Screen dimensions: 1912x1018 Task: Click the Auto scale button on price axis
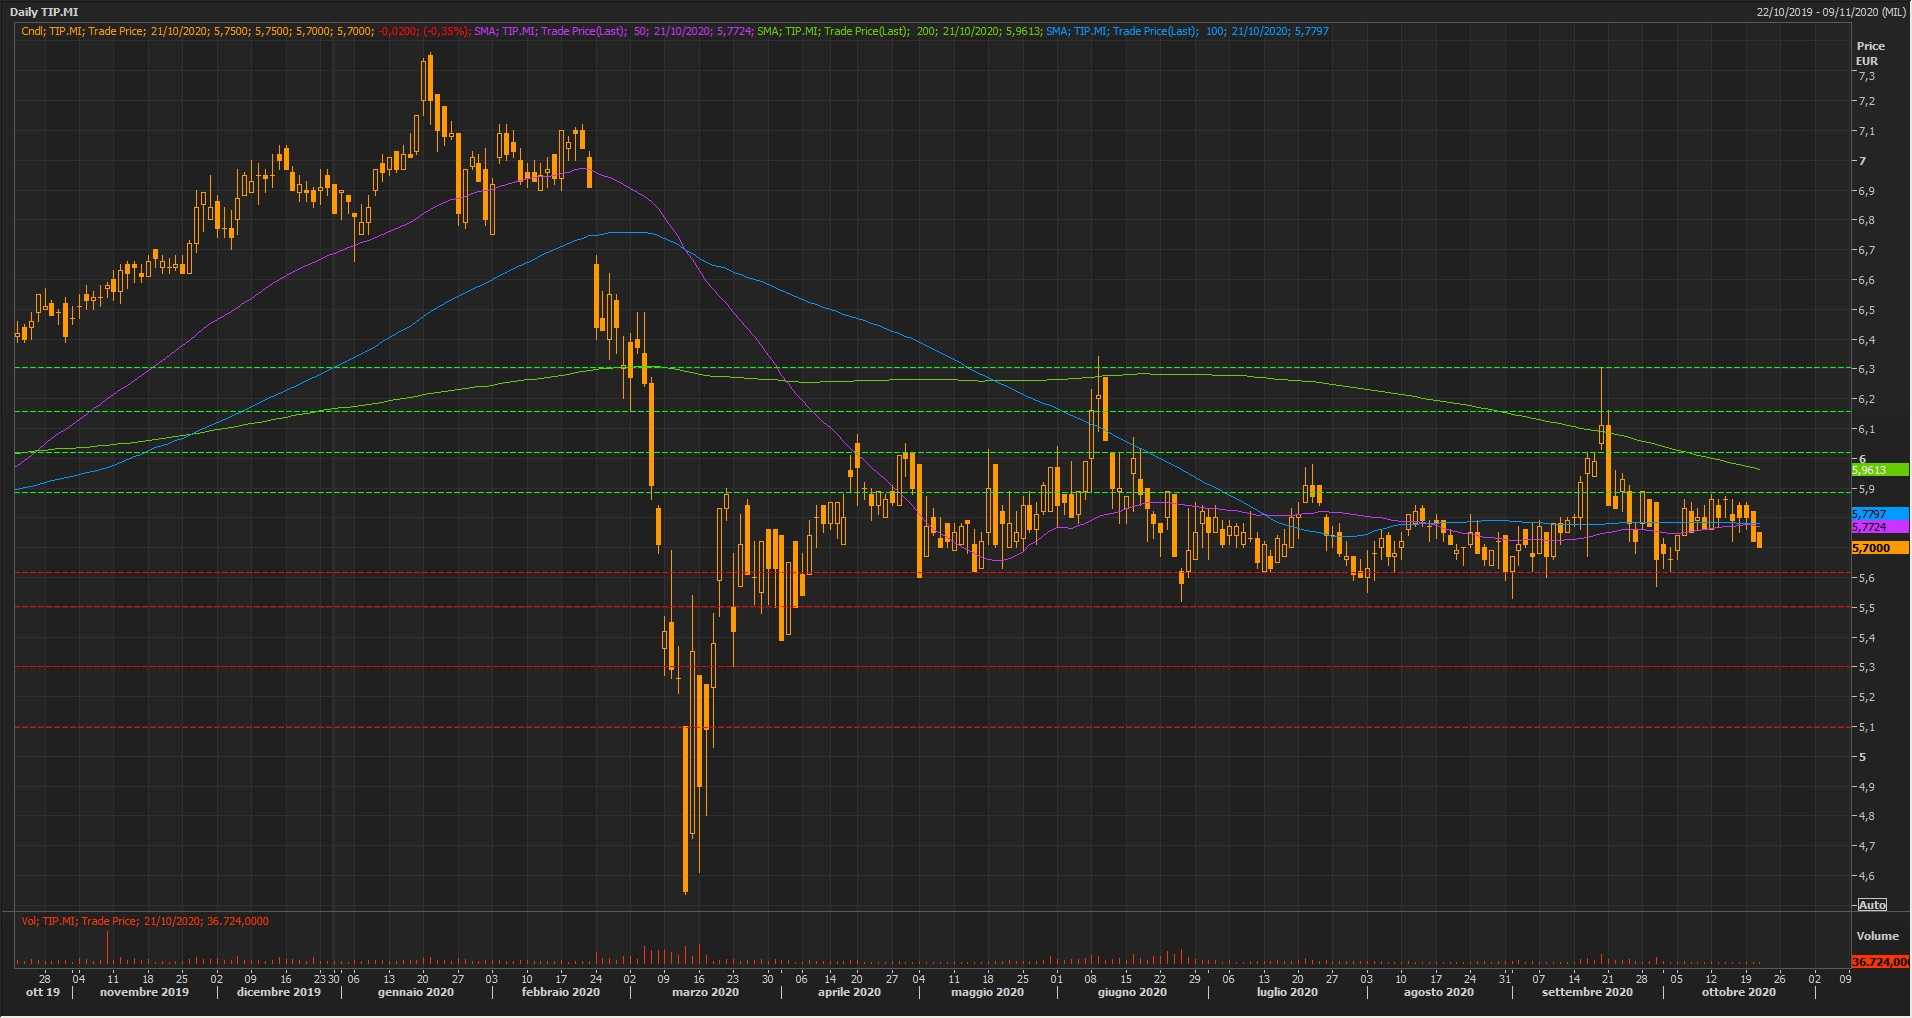click(1872, 905)
